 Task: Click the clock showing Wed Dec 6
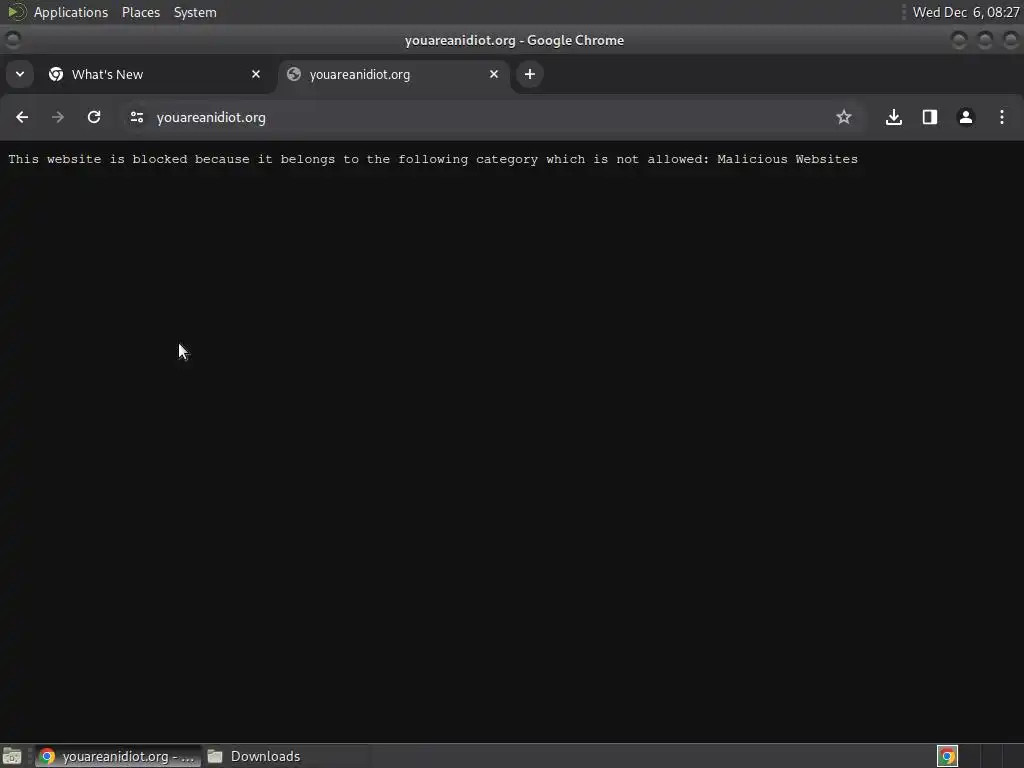coord(966,12)
